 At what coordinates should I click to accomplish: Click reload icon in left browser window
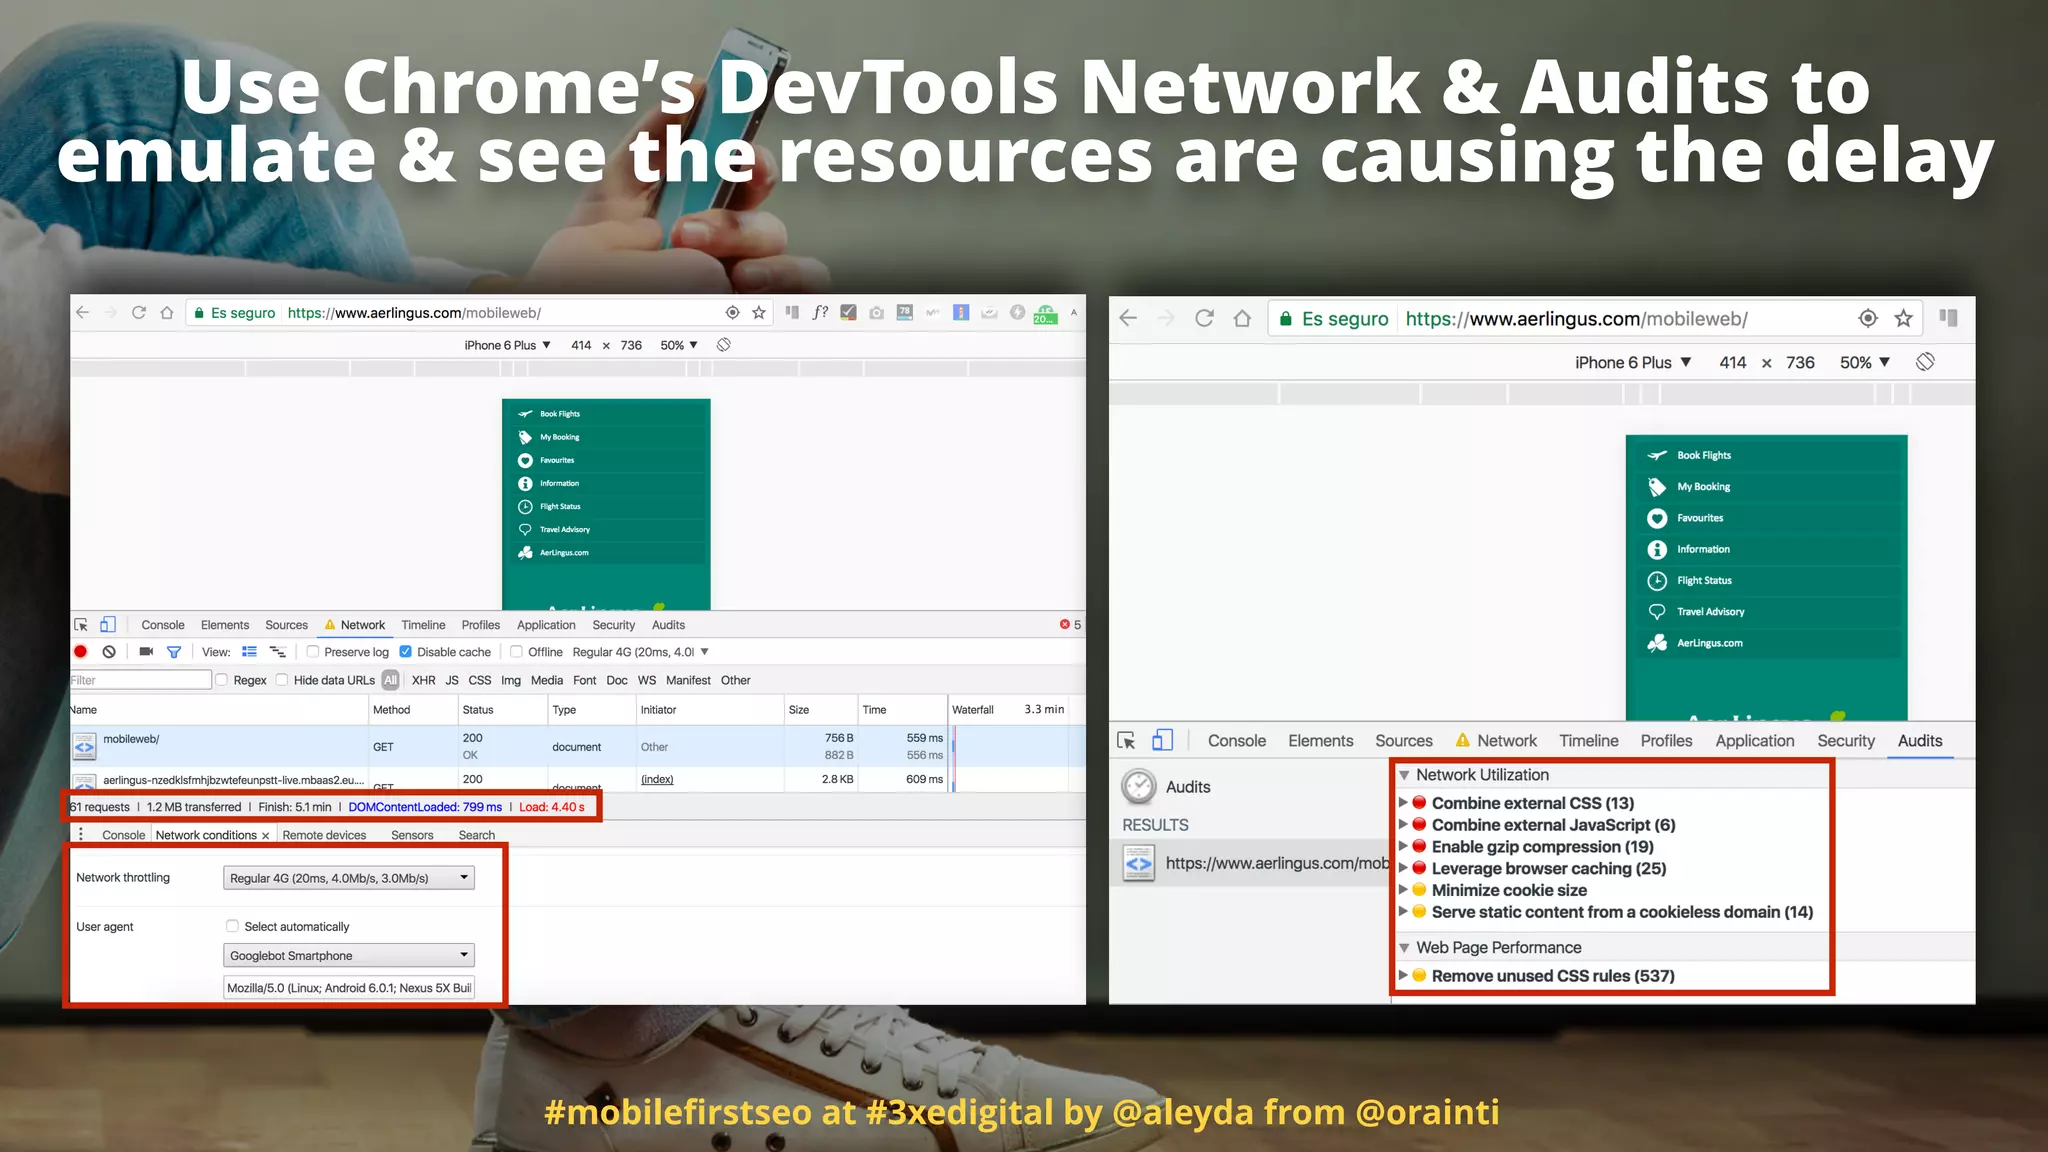(x=139, y=313)
